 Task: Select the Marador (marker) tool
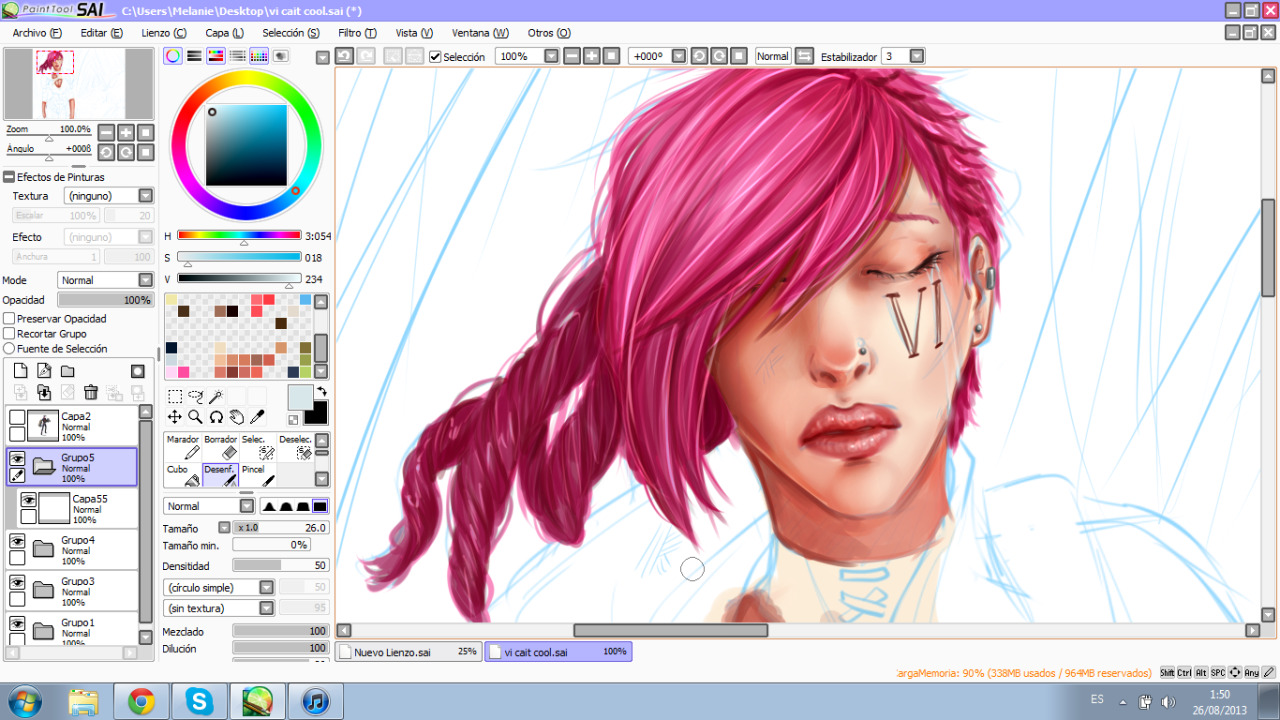coord(183,447)
